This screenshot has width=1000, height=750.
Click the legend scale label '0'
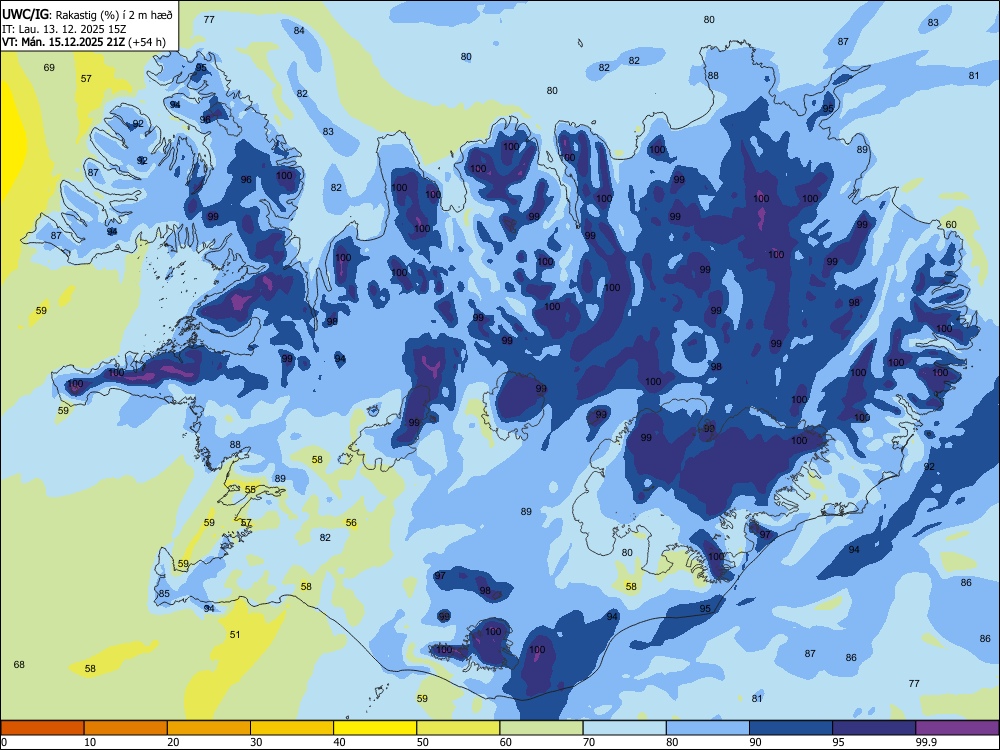pyautogui.click(x=4, y=742)
